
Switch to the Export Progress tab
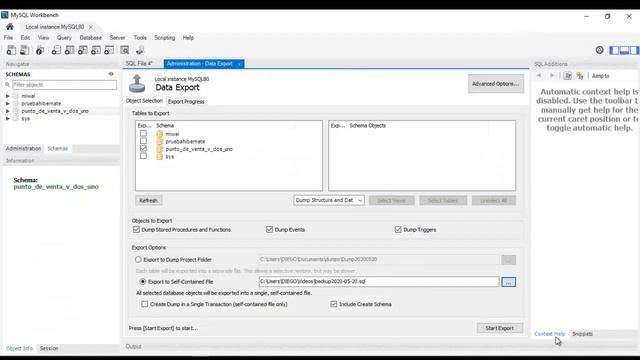186,102
